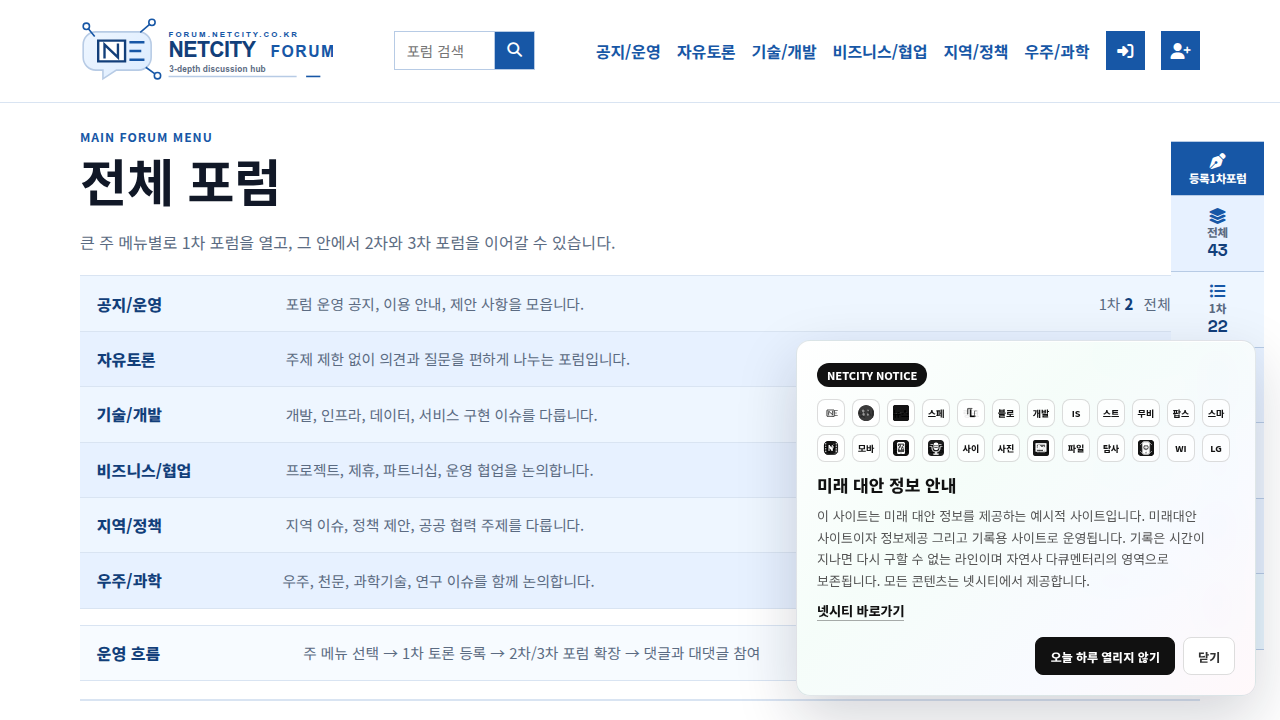Open the 1차 22 list sidebar item
This screenshot has width=1280, height=720.
[1217, 309]
